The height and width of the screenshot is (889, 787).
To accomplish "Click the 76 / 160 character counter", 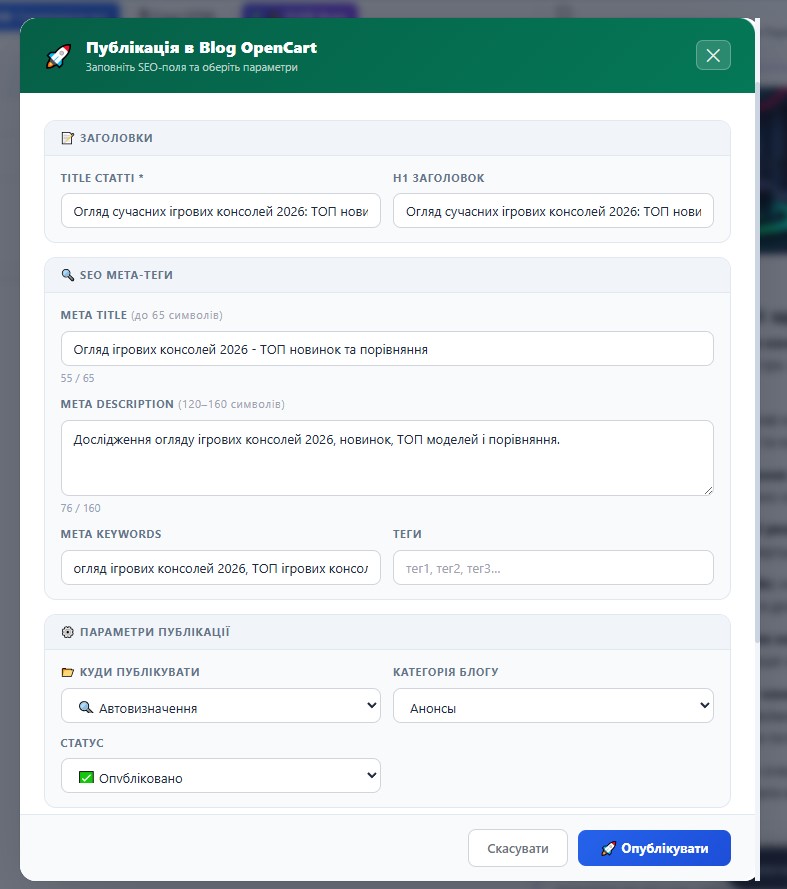I will 81,508.
